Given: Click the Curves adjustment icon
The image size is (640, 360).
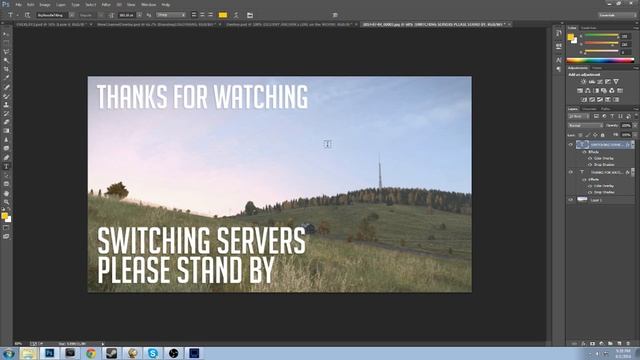Looking at the screenshot, I should coord(600,82).
